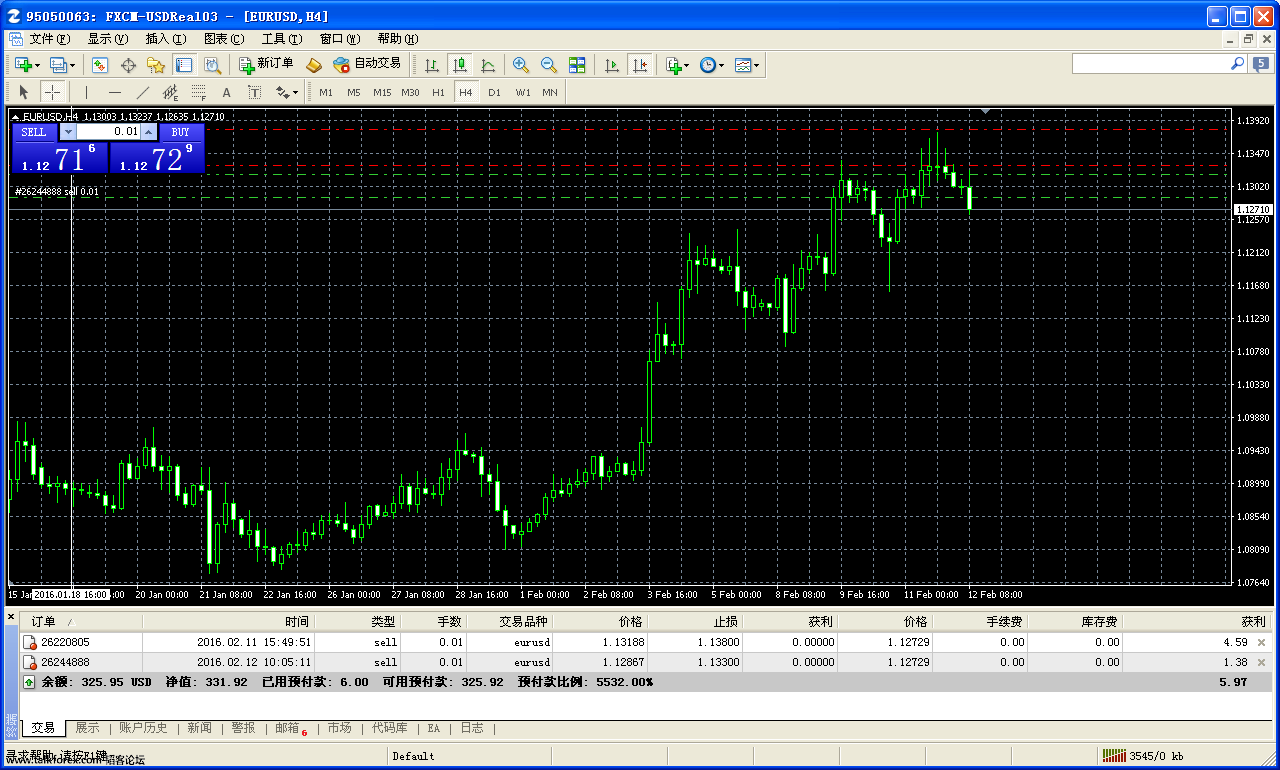Sort orders by the 时间 column header
This screenshot has width=1280, height=770.
pos(228,622)
